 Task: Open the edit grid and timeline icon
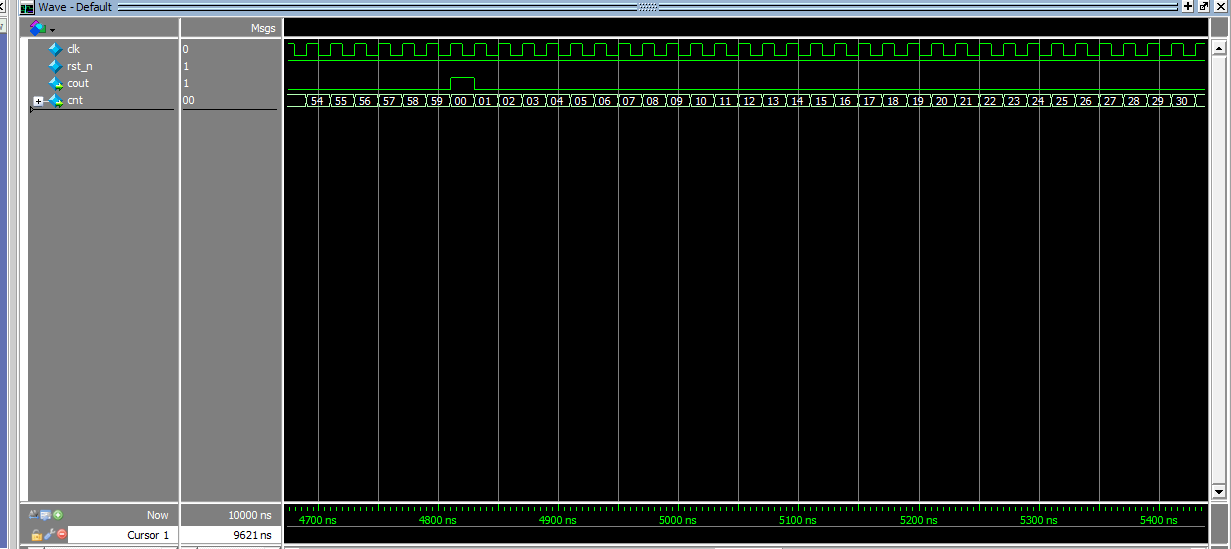46,515
